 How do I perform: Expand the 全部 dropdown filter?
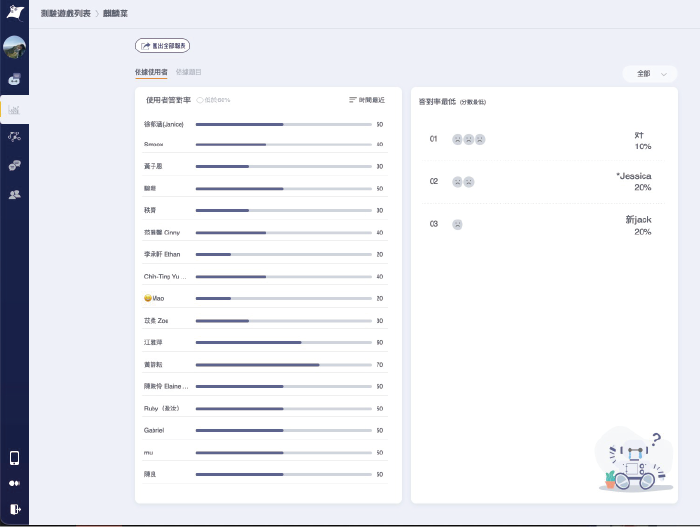(649, 74)
